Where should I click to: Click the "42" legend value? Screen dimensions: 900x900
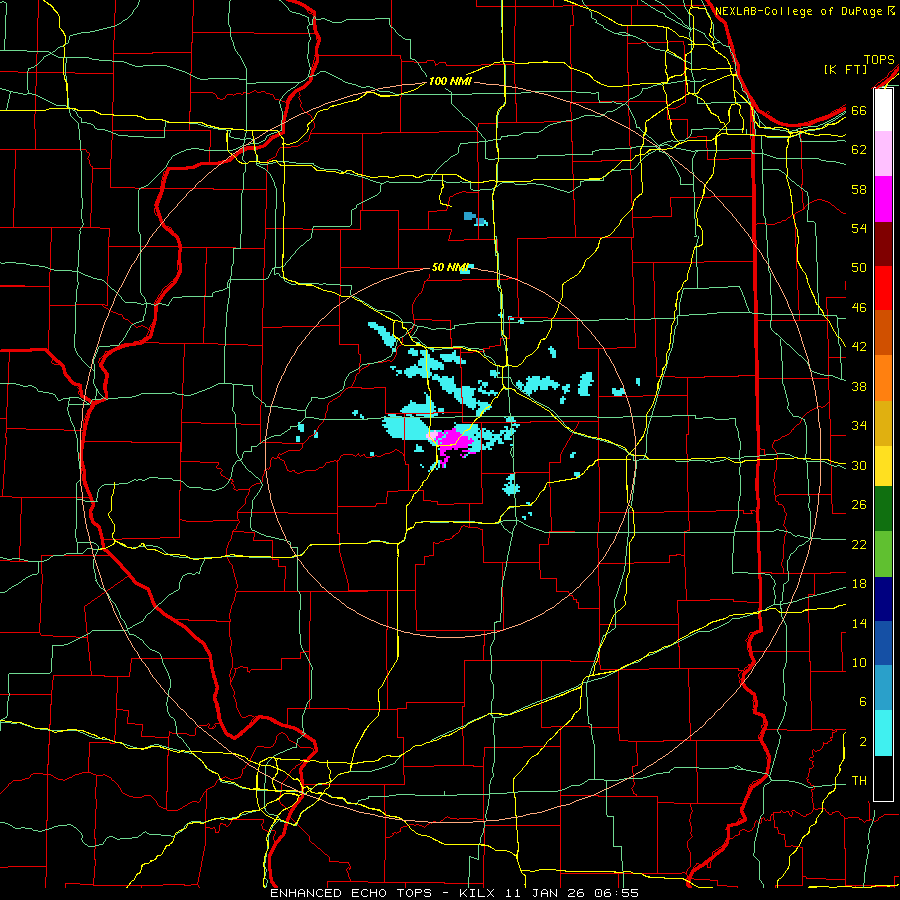click(859, 347)
